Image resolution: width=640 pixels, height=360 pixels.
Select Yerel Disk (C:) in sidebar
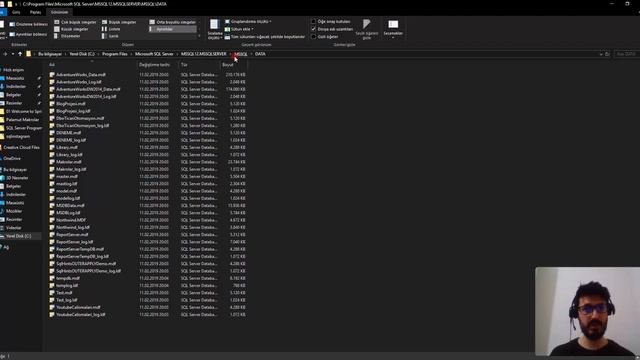[20, 236]
